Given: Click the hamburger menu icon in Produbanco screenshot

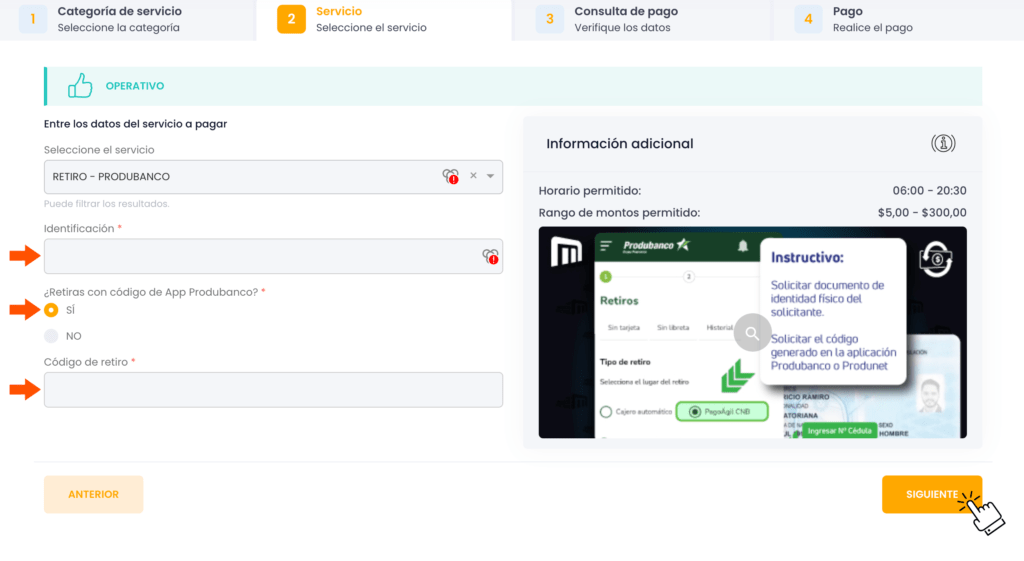Looking at the screenshot, I should point(606,246).
